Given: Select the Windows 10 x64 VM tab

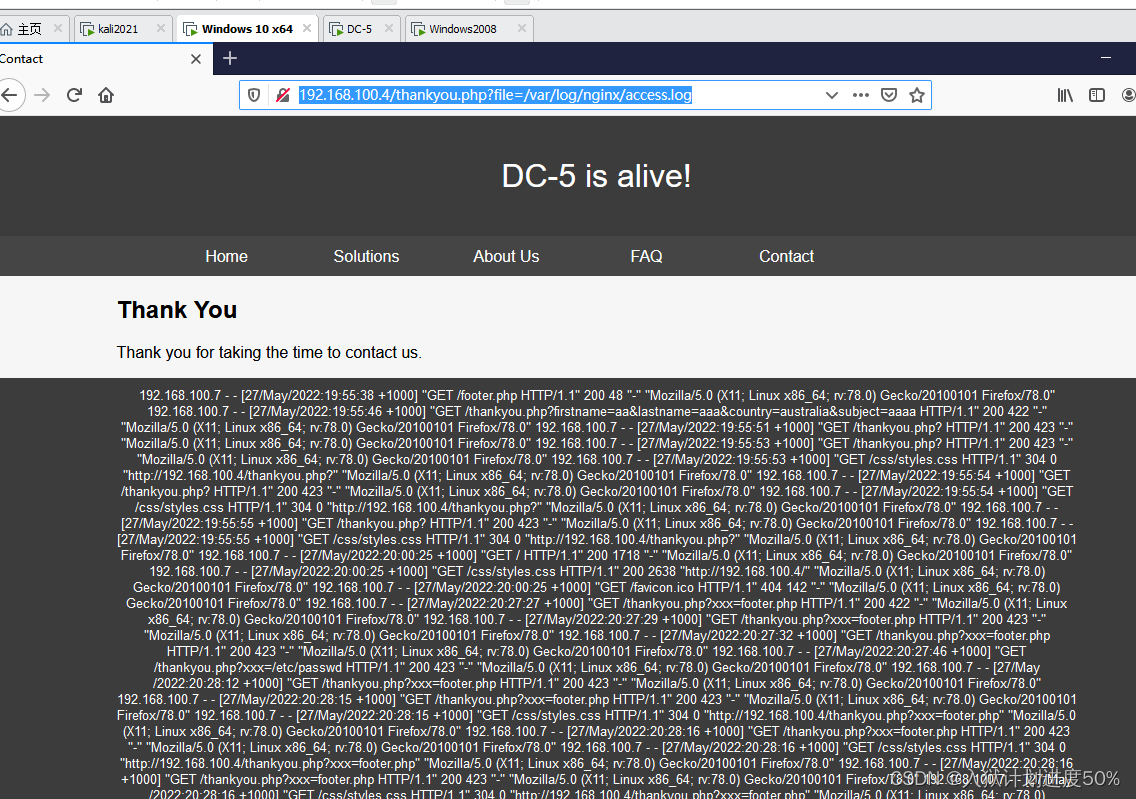Looking at the screenshot, I should [x=247, y=29].
